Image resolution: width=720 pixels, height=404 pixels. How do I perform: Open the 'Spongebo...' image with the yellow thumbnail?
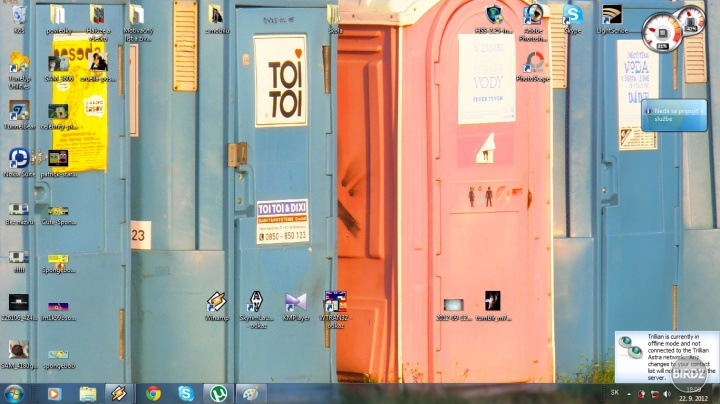(58, 264)
